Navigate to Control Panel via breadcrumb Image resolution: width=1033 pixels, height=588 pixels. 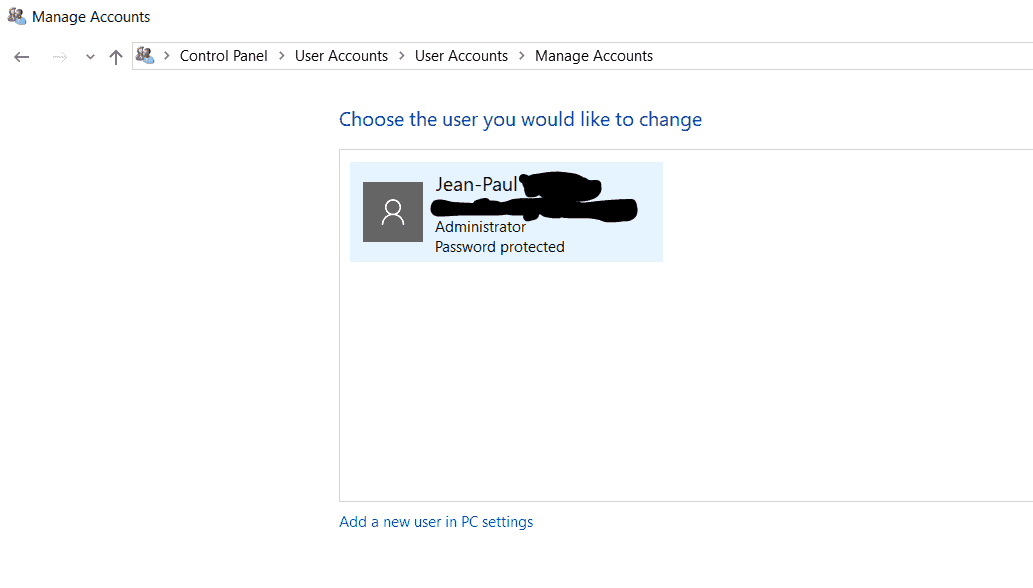coord(222,56)
